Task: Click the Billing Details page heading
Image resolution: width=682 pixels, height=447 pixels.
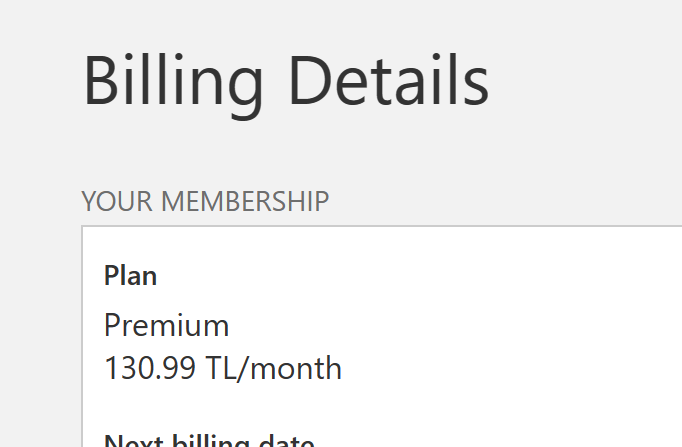Action: click(x=285, y=80)
